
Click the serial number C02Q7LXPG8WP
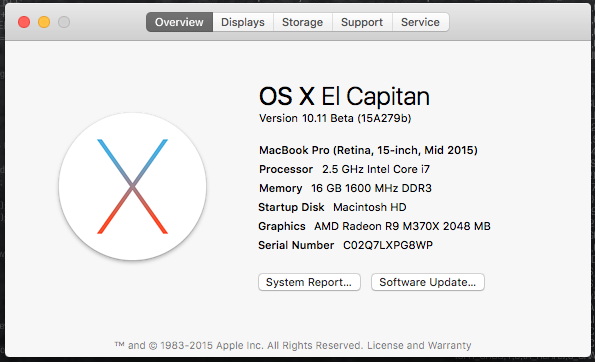click(388, 245)
